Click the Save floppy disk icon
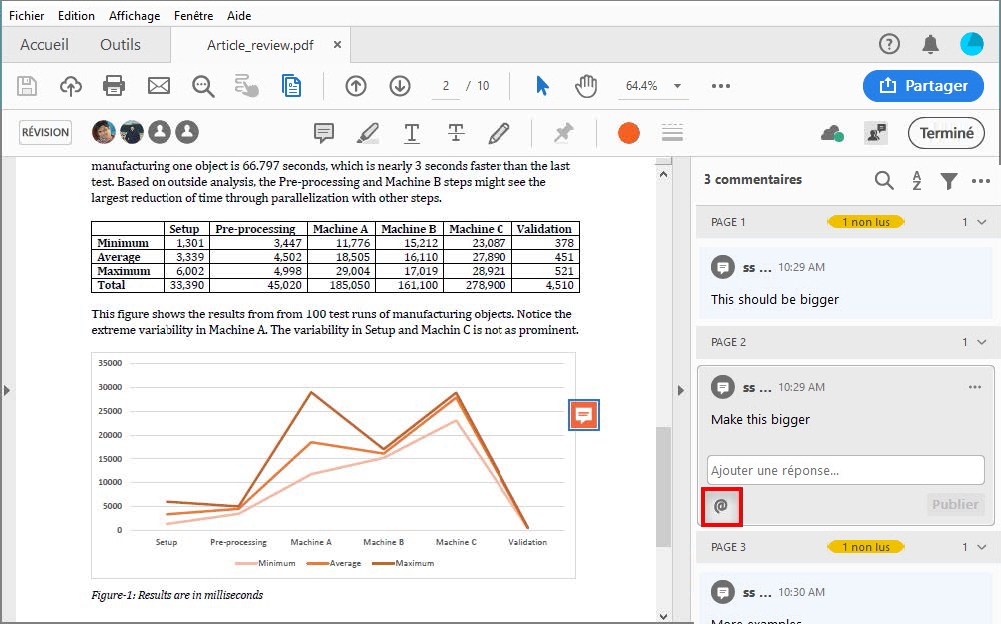The image size is (1001, 624). point(27,86)
